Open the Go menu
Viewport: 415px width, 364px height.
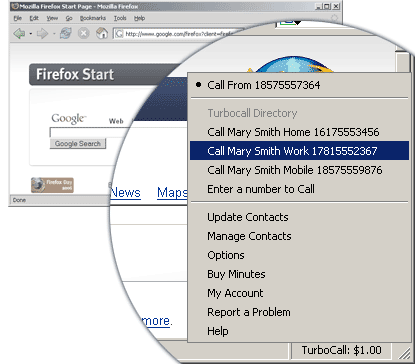(x=69, y=18)
